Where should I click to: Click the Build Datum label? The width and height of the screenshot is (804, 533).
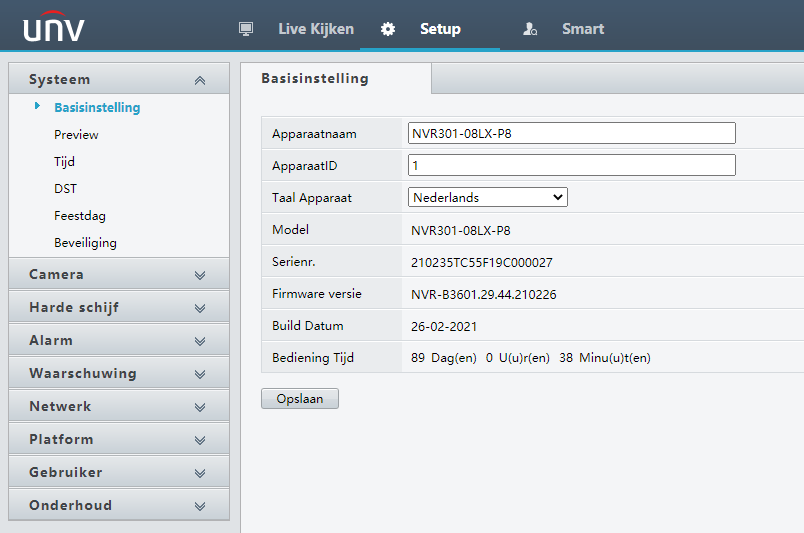coord(308,326)
